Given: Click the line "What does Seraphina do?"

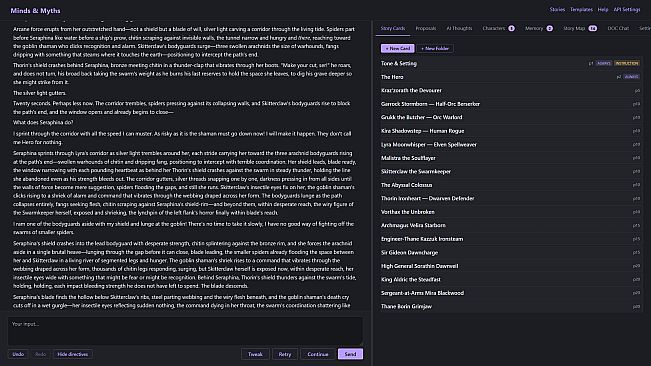Looking at the screenshot, I should point(43,122).
